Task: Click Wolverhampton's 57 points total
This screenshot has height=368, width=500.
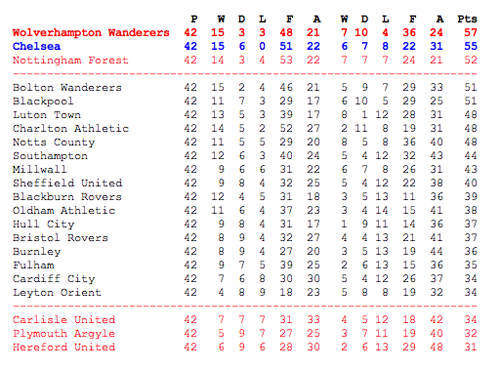Action: pos(471,33)
